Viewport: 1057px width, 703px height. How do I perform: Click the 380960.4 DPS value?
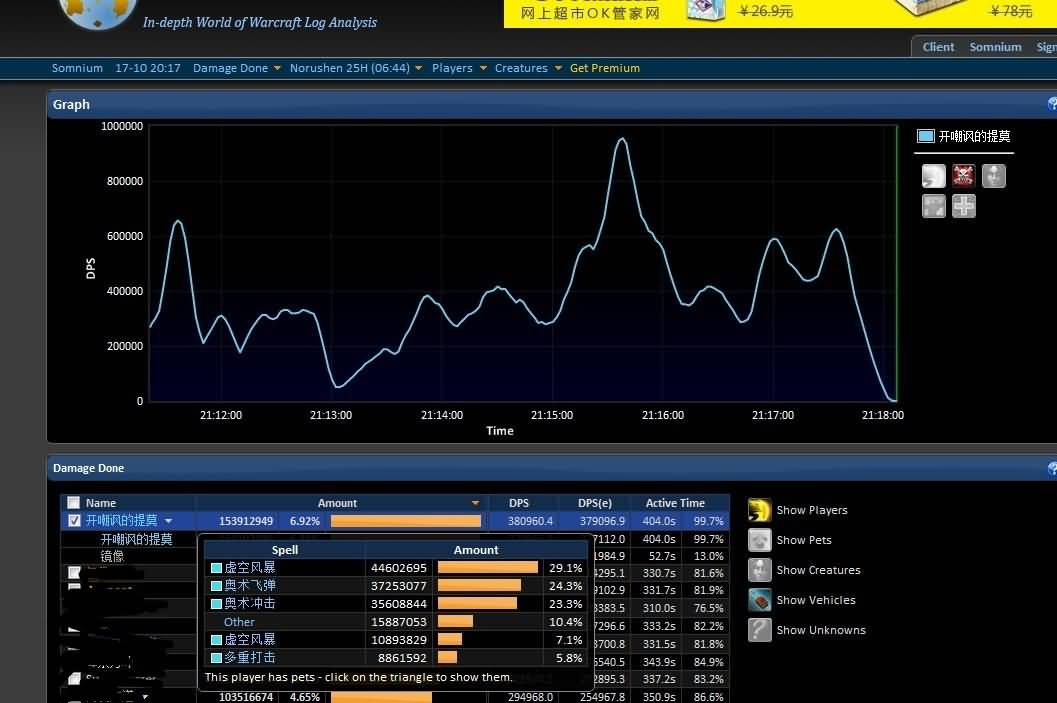tap(530, 521)
